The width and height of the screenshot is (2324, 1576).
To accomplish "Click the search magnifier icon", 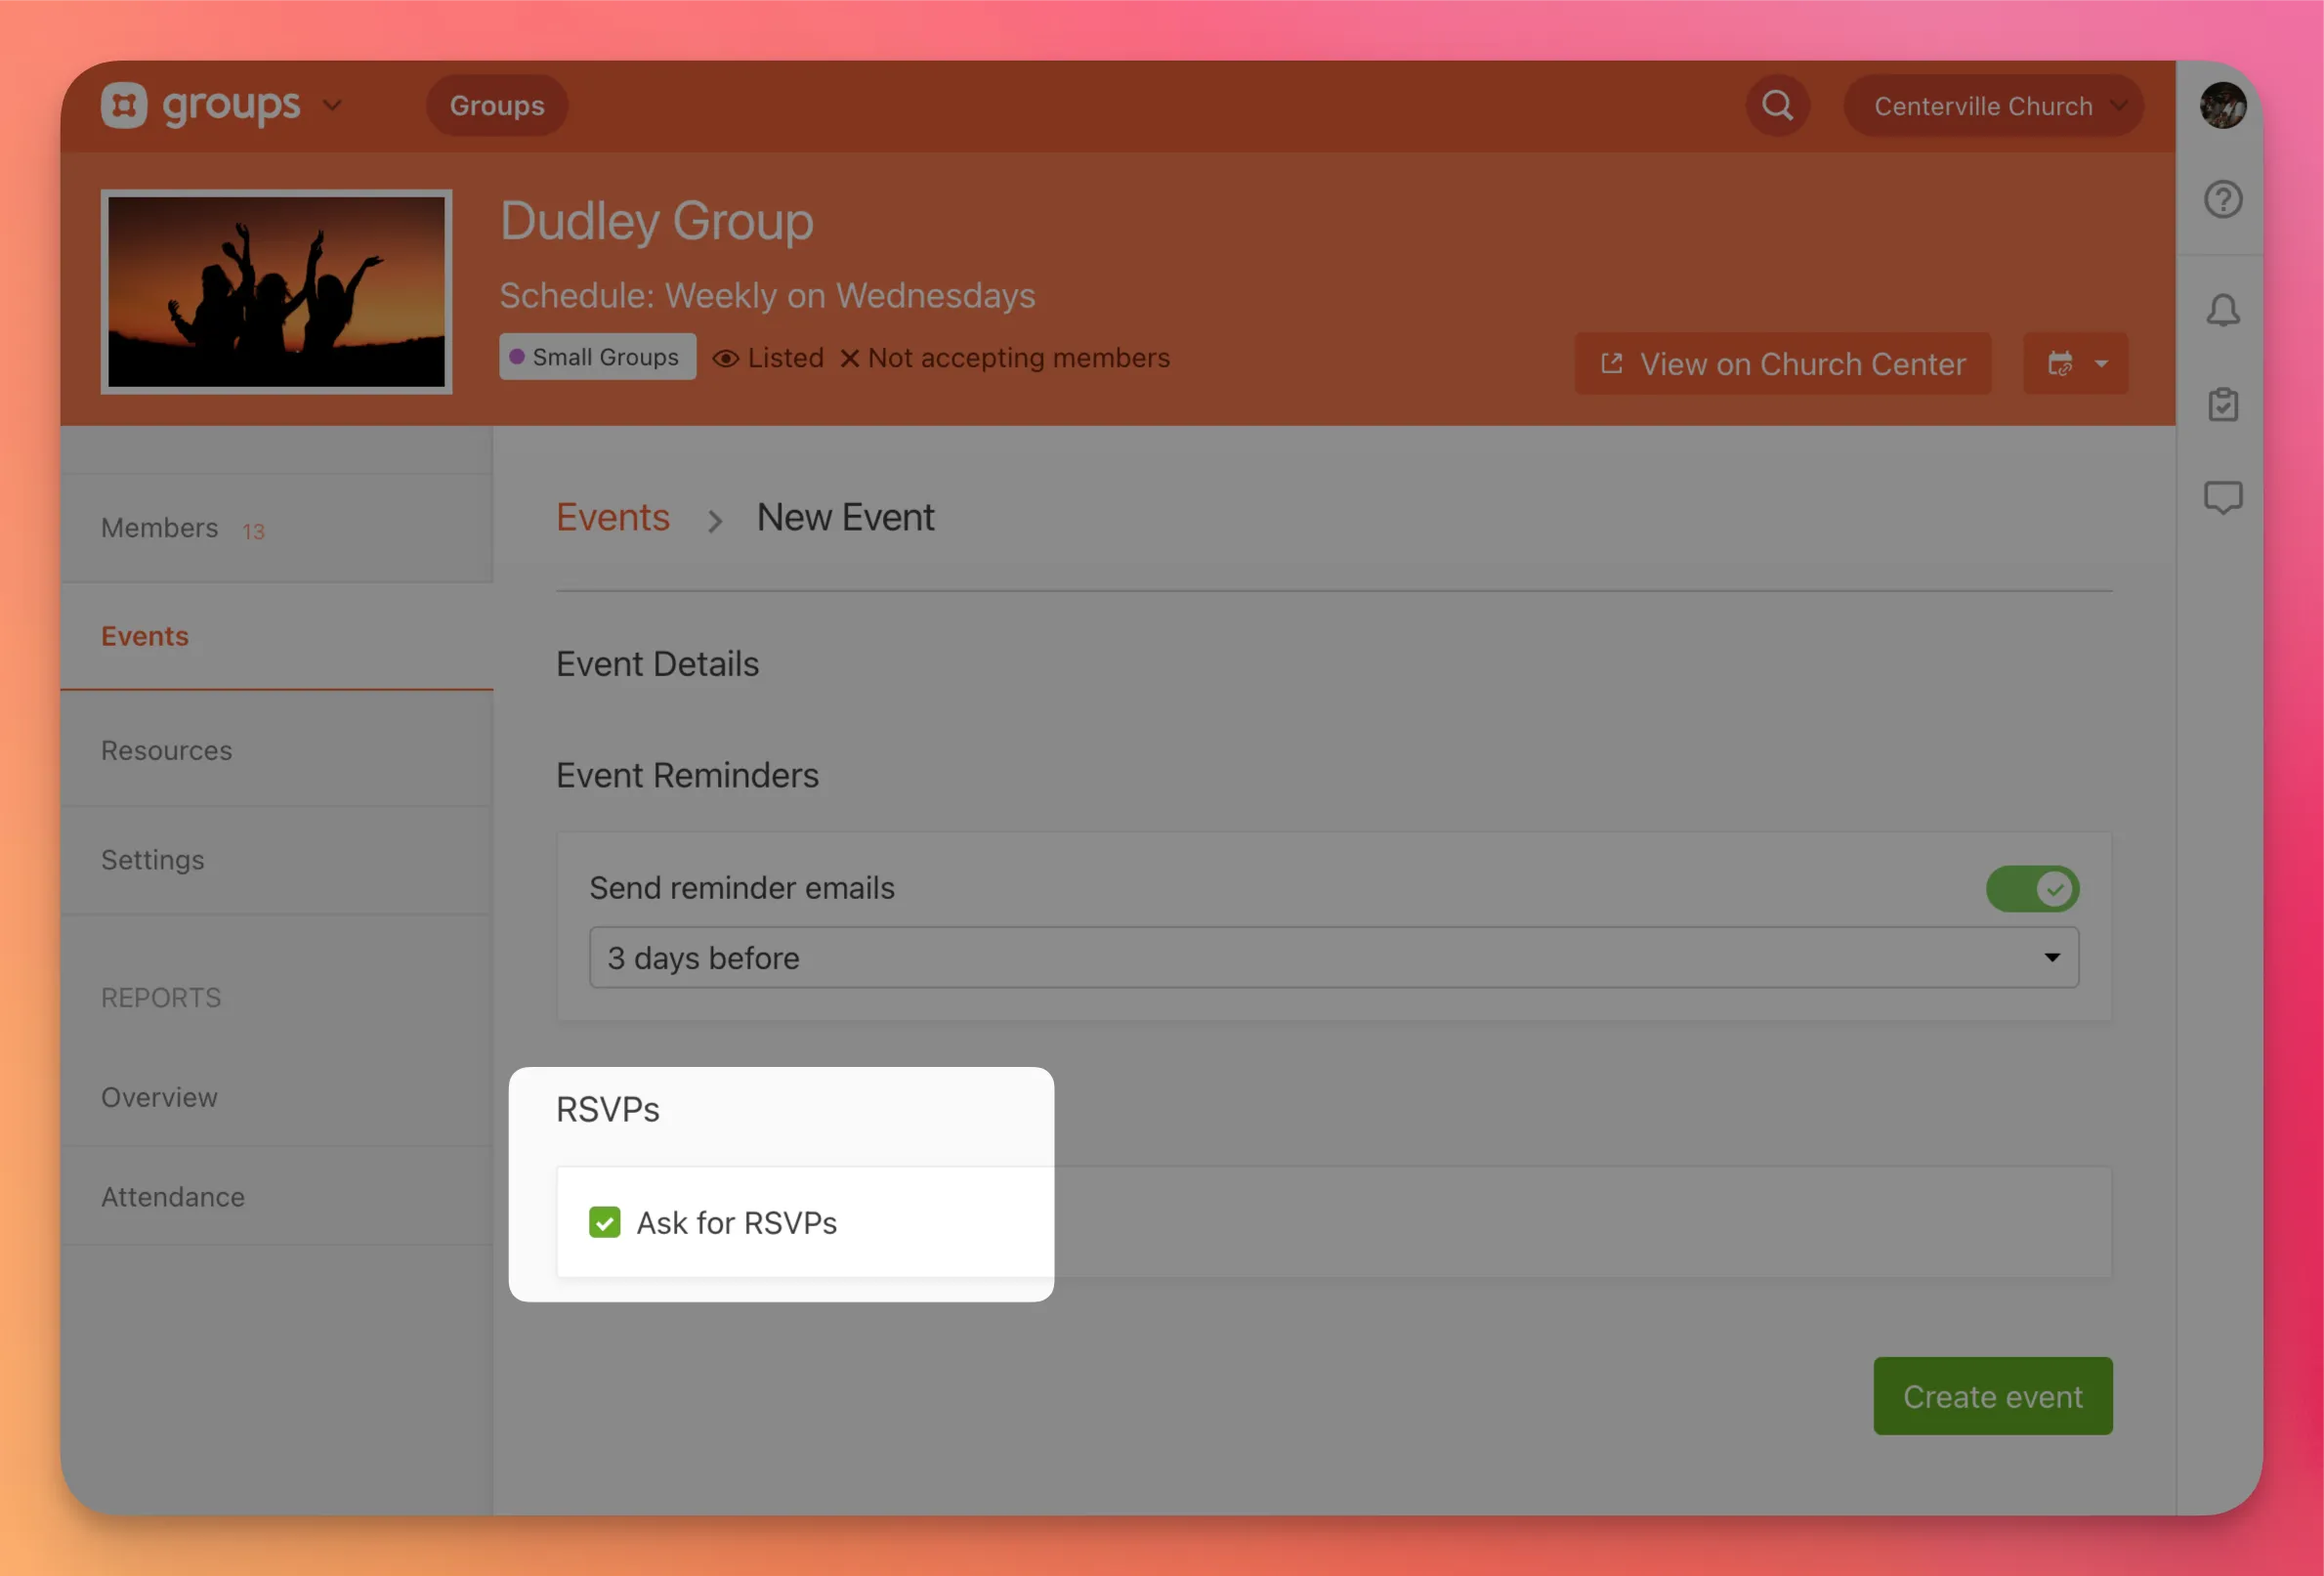I will (x=1777, y=105).
